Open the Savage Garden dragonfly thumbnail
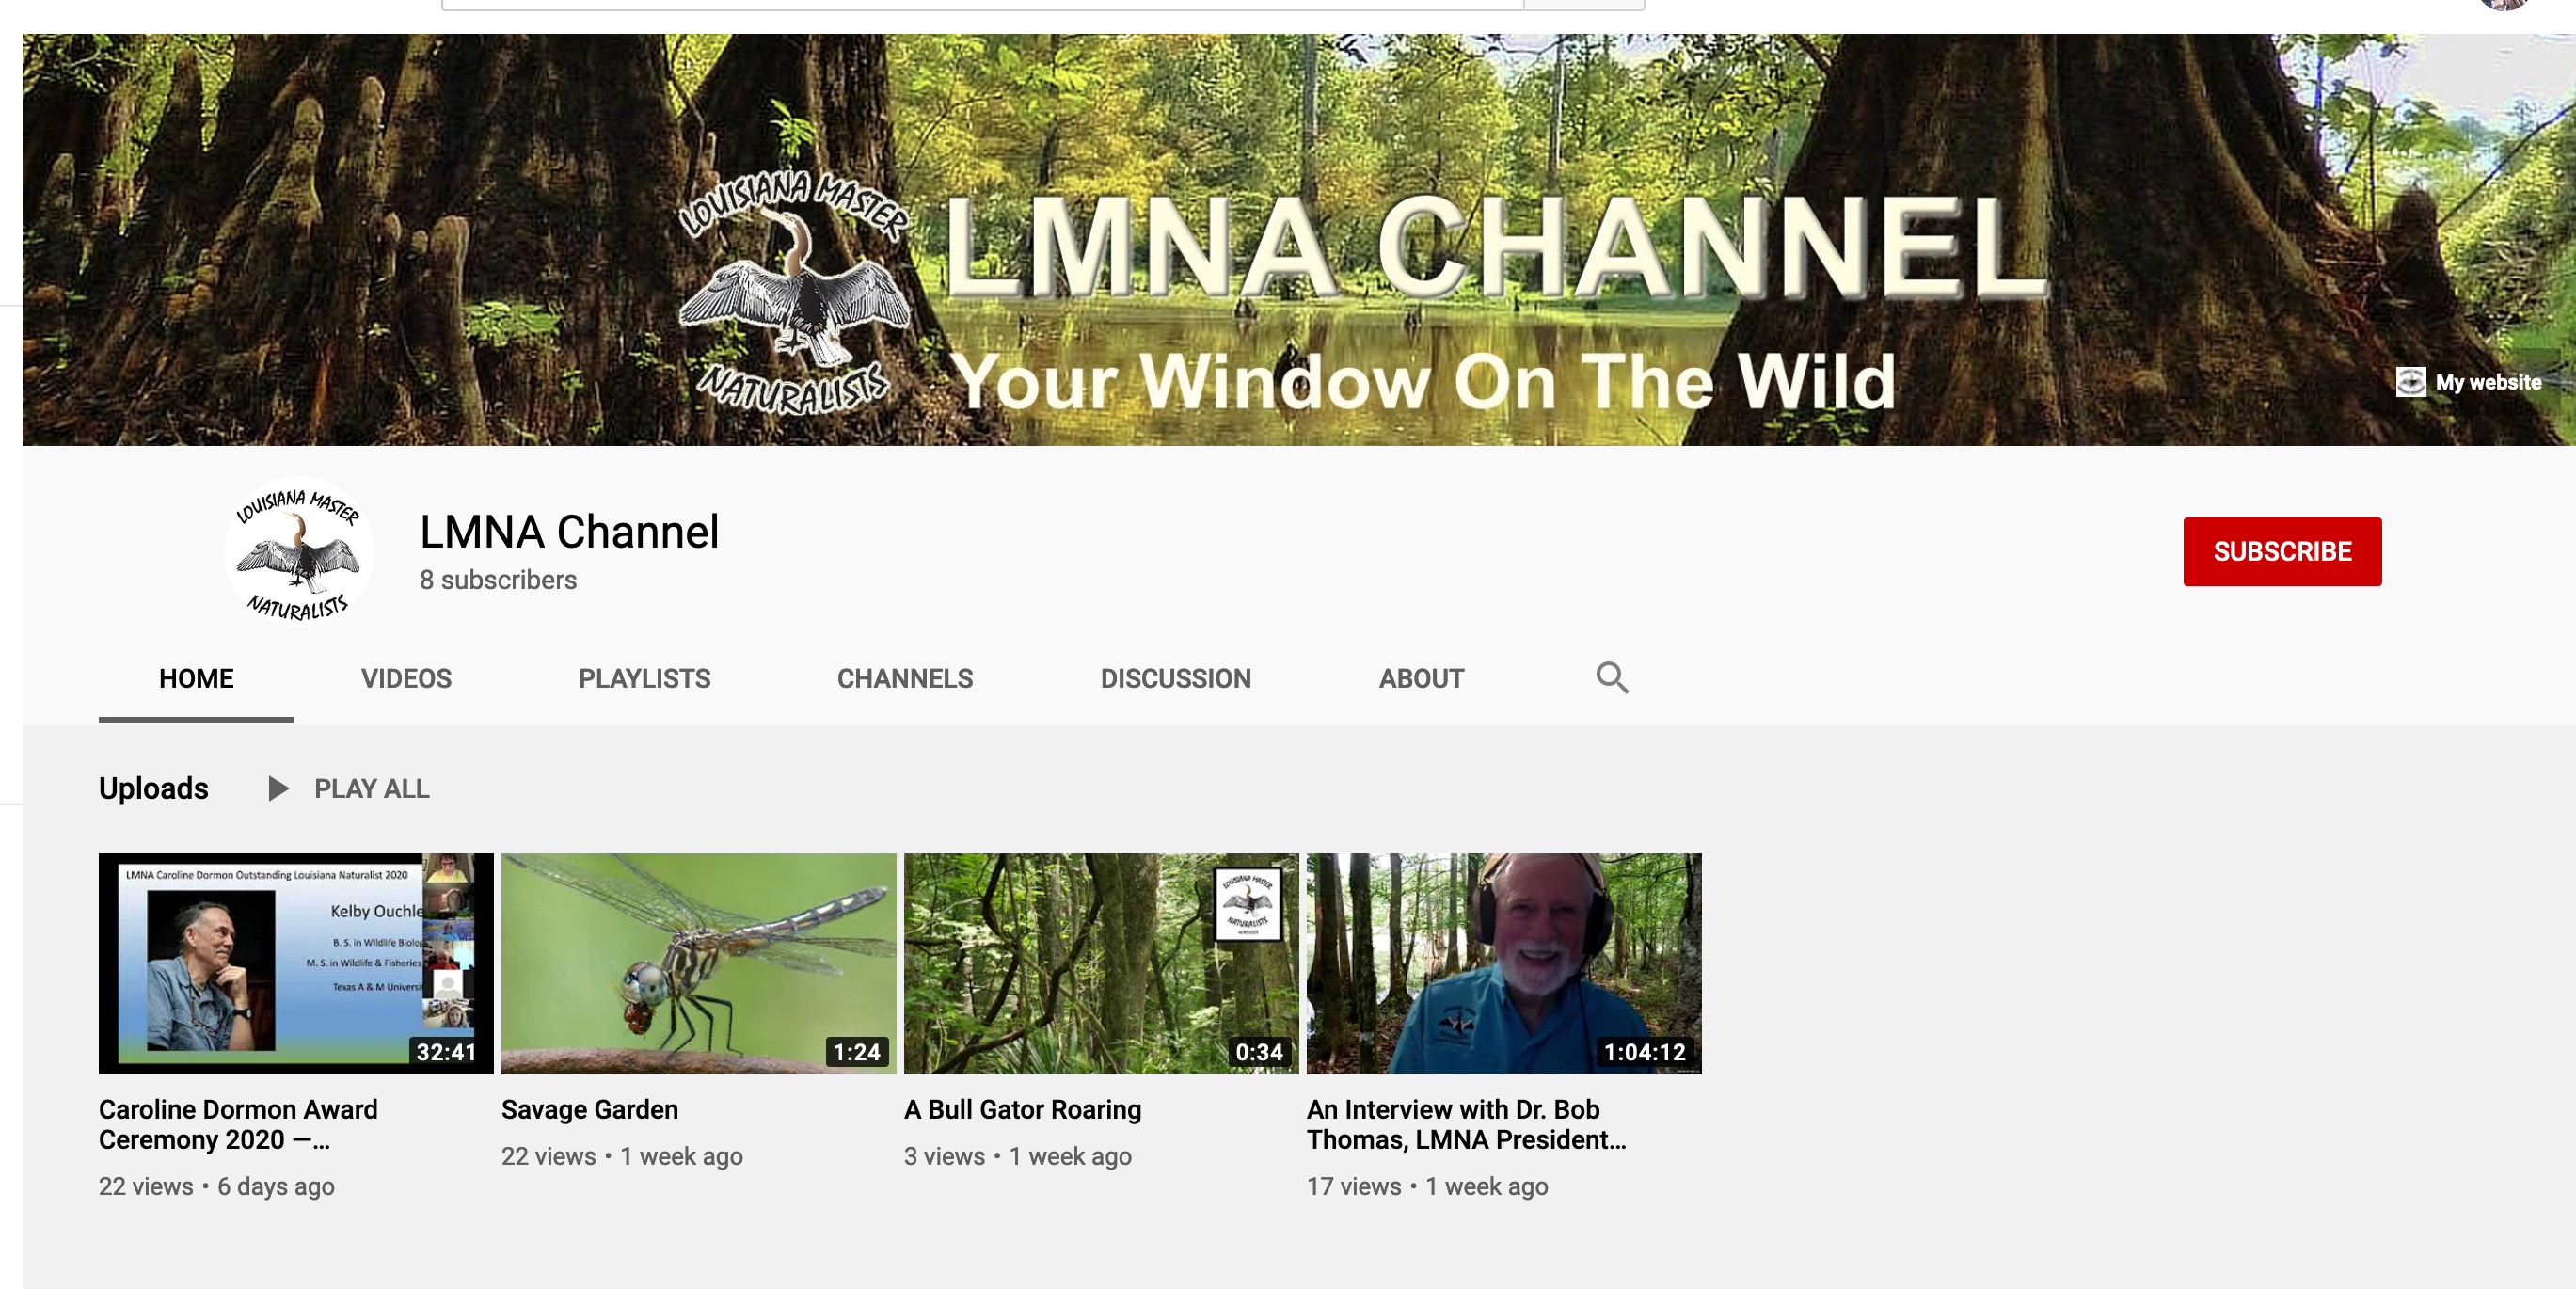Screen dimensions: 2576x1289 coord(698,962)
